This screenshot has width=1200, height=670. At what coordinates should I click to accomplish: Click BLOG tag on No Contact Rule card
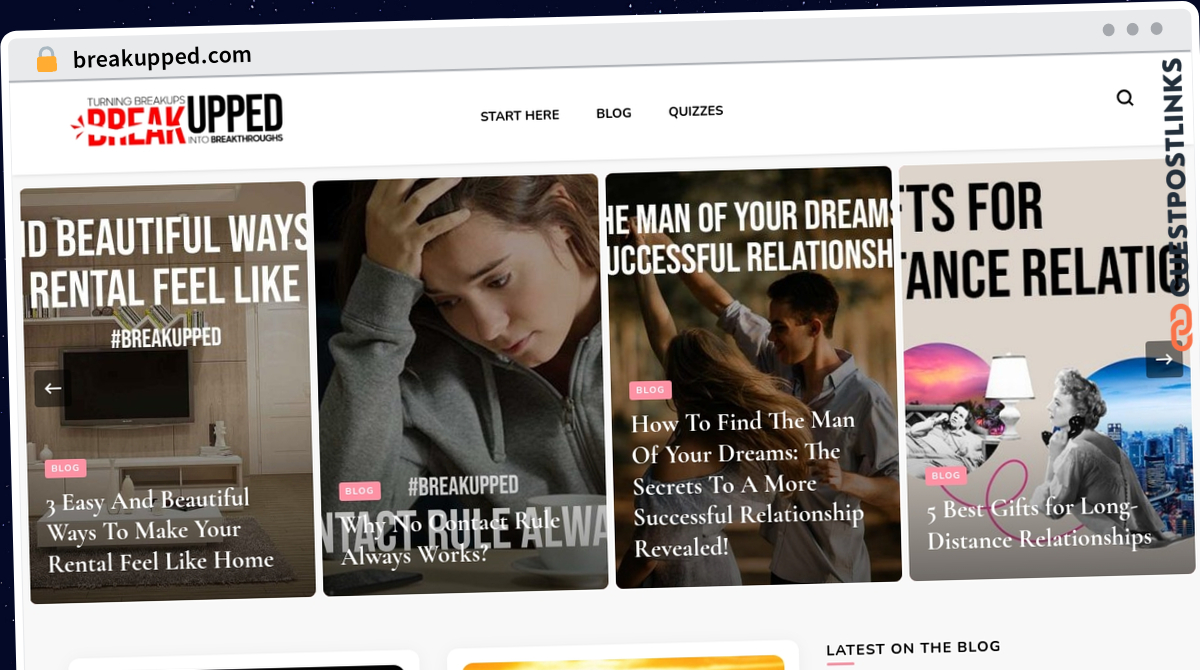359,491
